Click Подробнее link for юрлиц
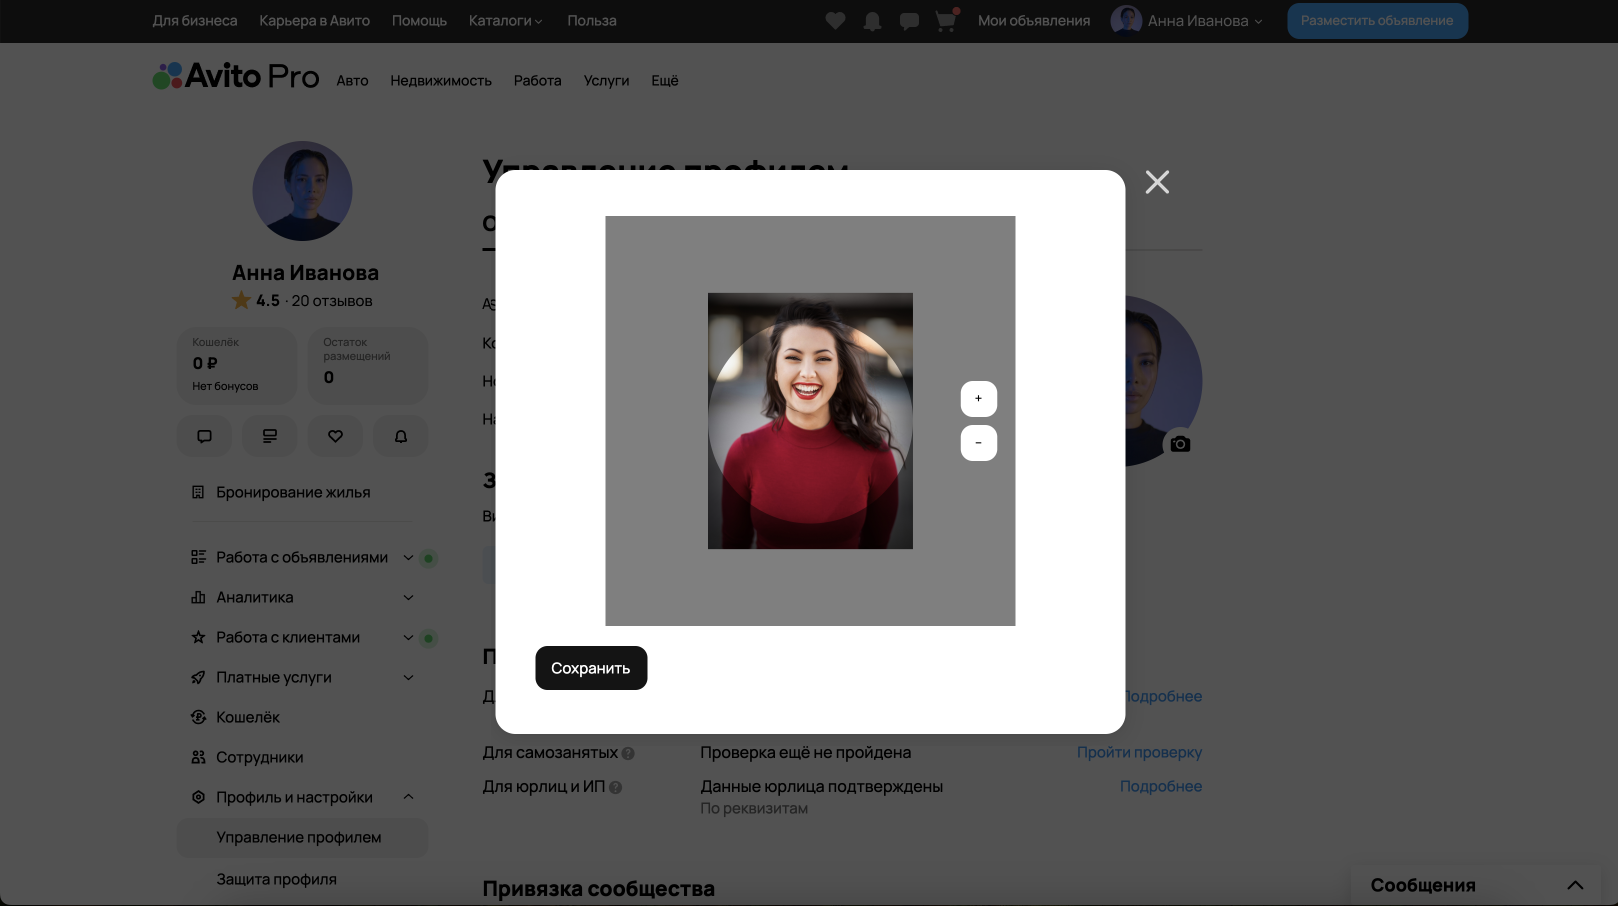 pyautogui.click(x=1161, y=786)
